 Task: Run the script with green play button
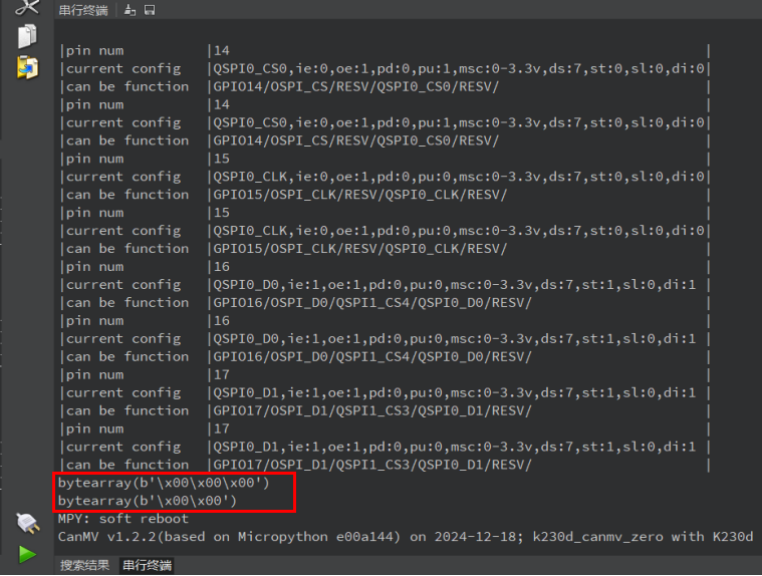pyautogui.click(x=27, y=554)
